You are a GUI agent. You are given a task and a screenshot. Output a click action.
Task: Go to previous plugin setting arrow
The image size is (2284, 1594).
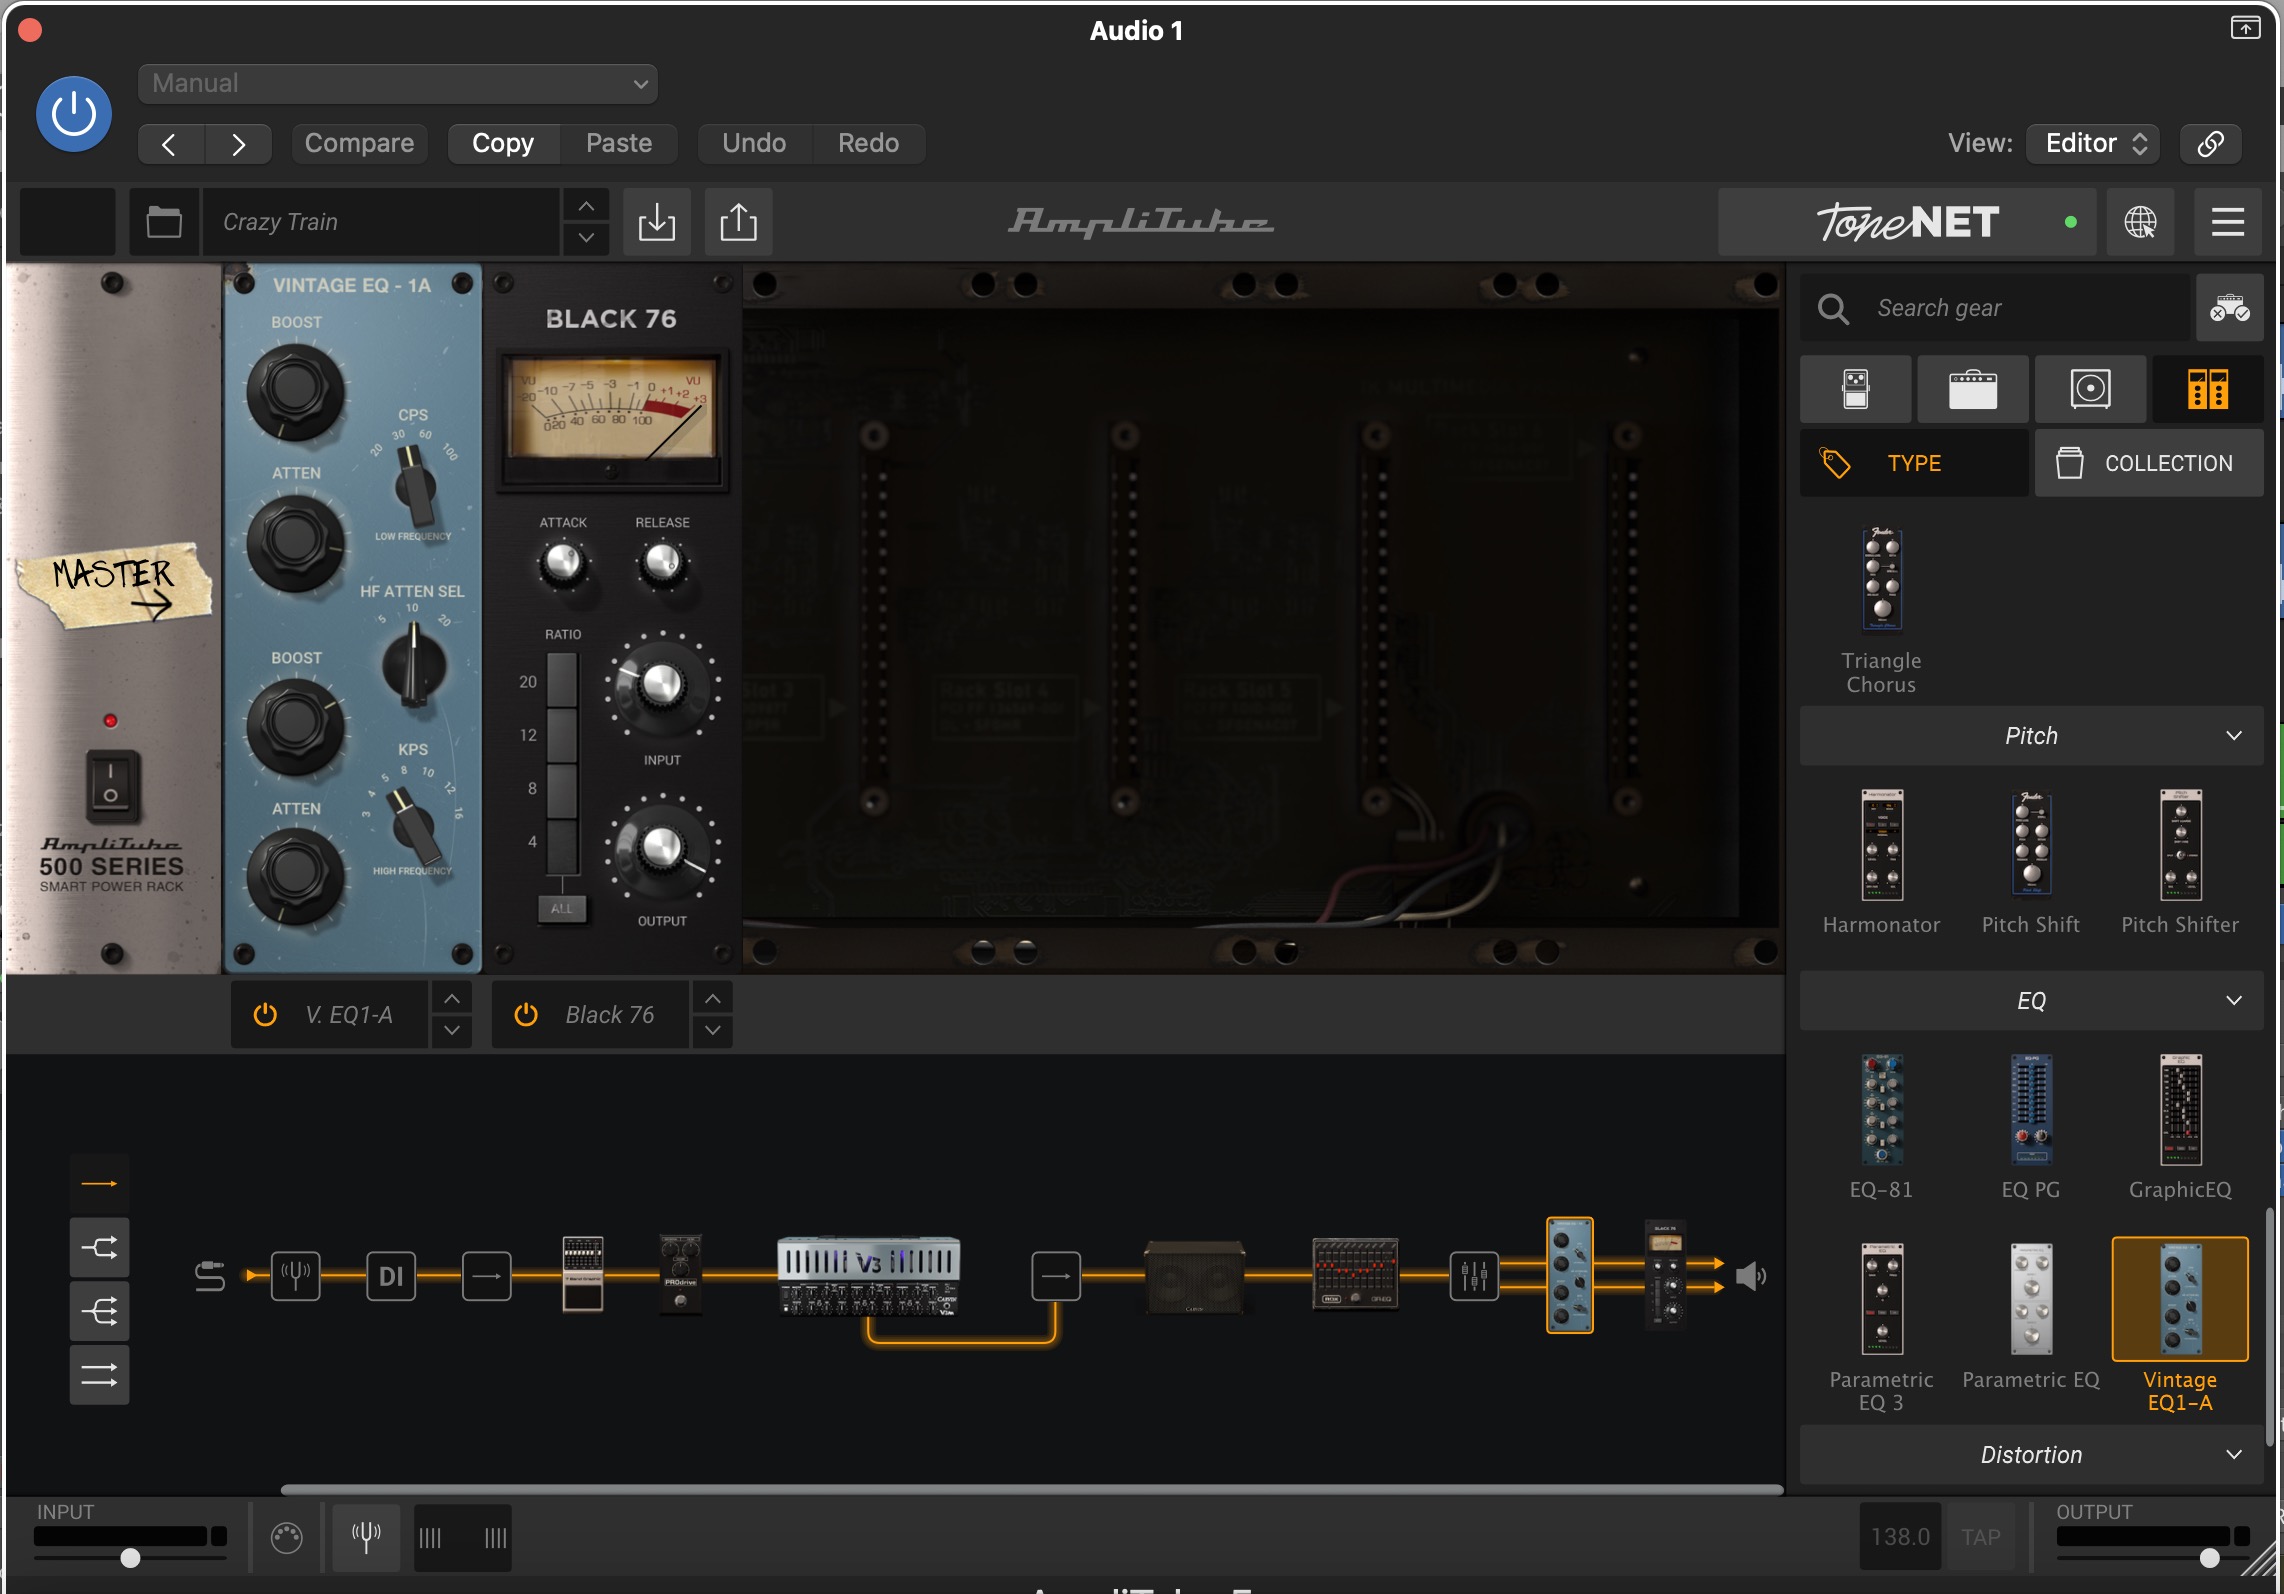170,144
